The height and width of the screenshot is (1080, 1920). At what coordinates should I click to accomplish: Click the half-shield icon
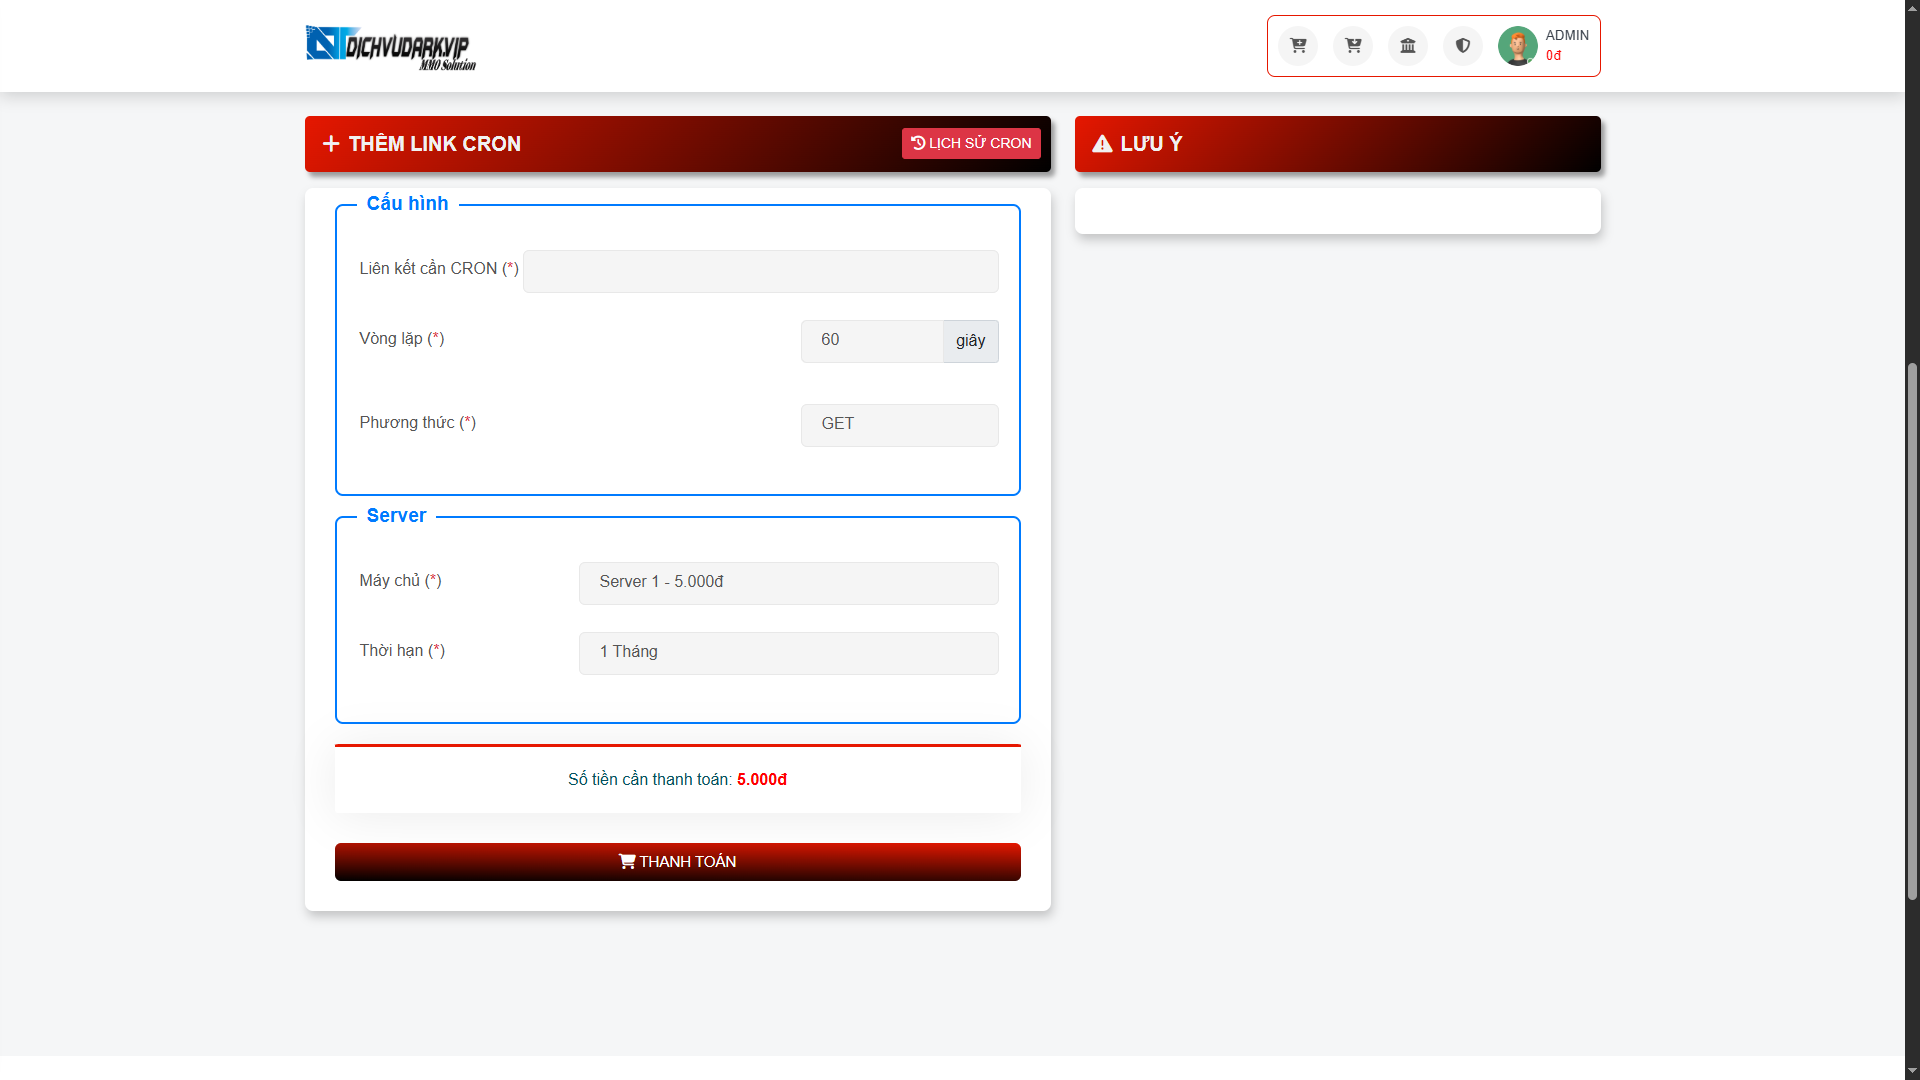1463,46
